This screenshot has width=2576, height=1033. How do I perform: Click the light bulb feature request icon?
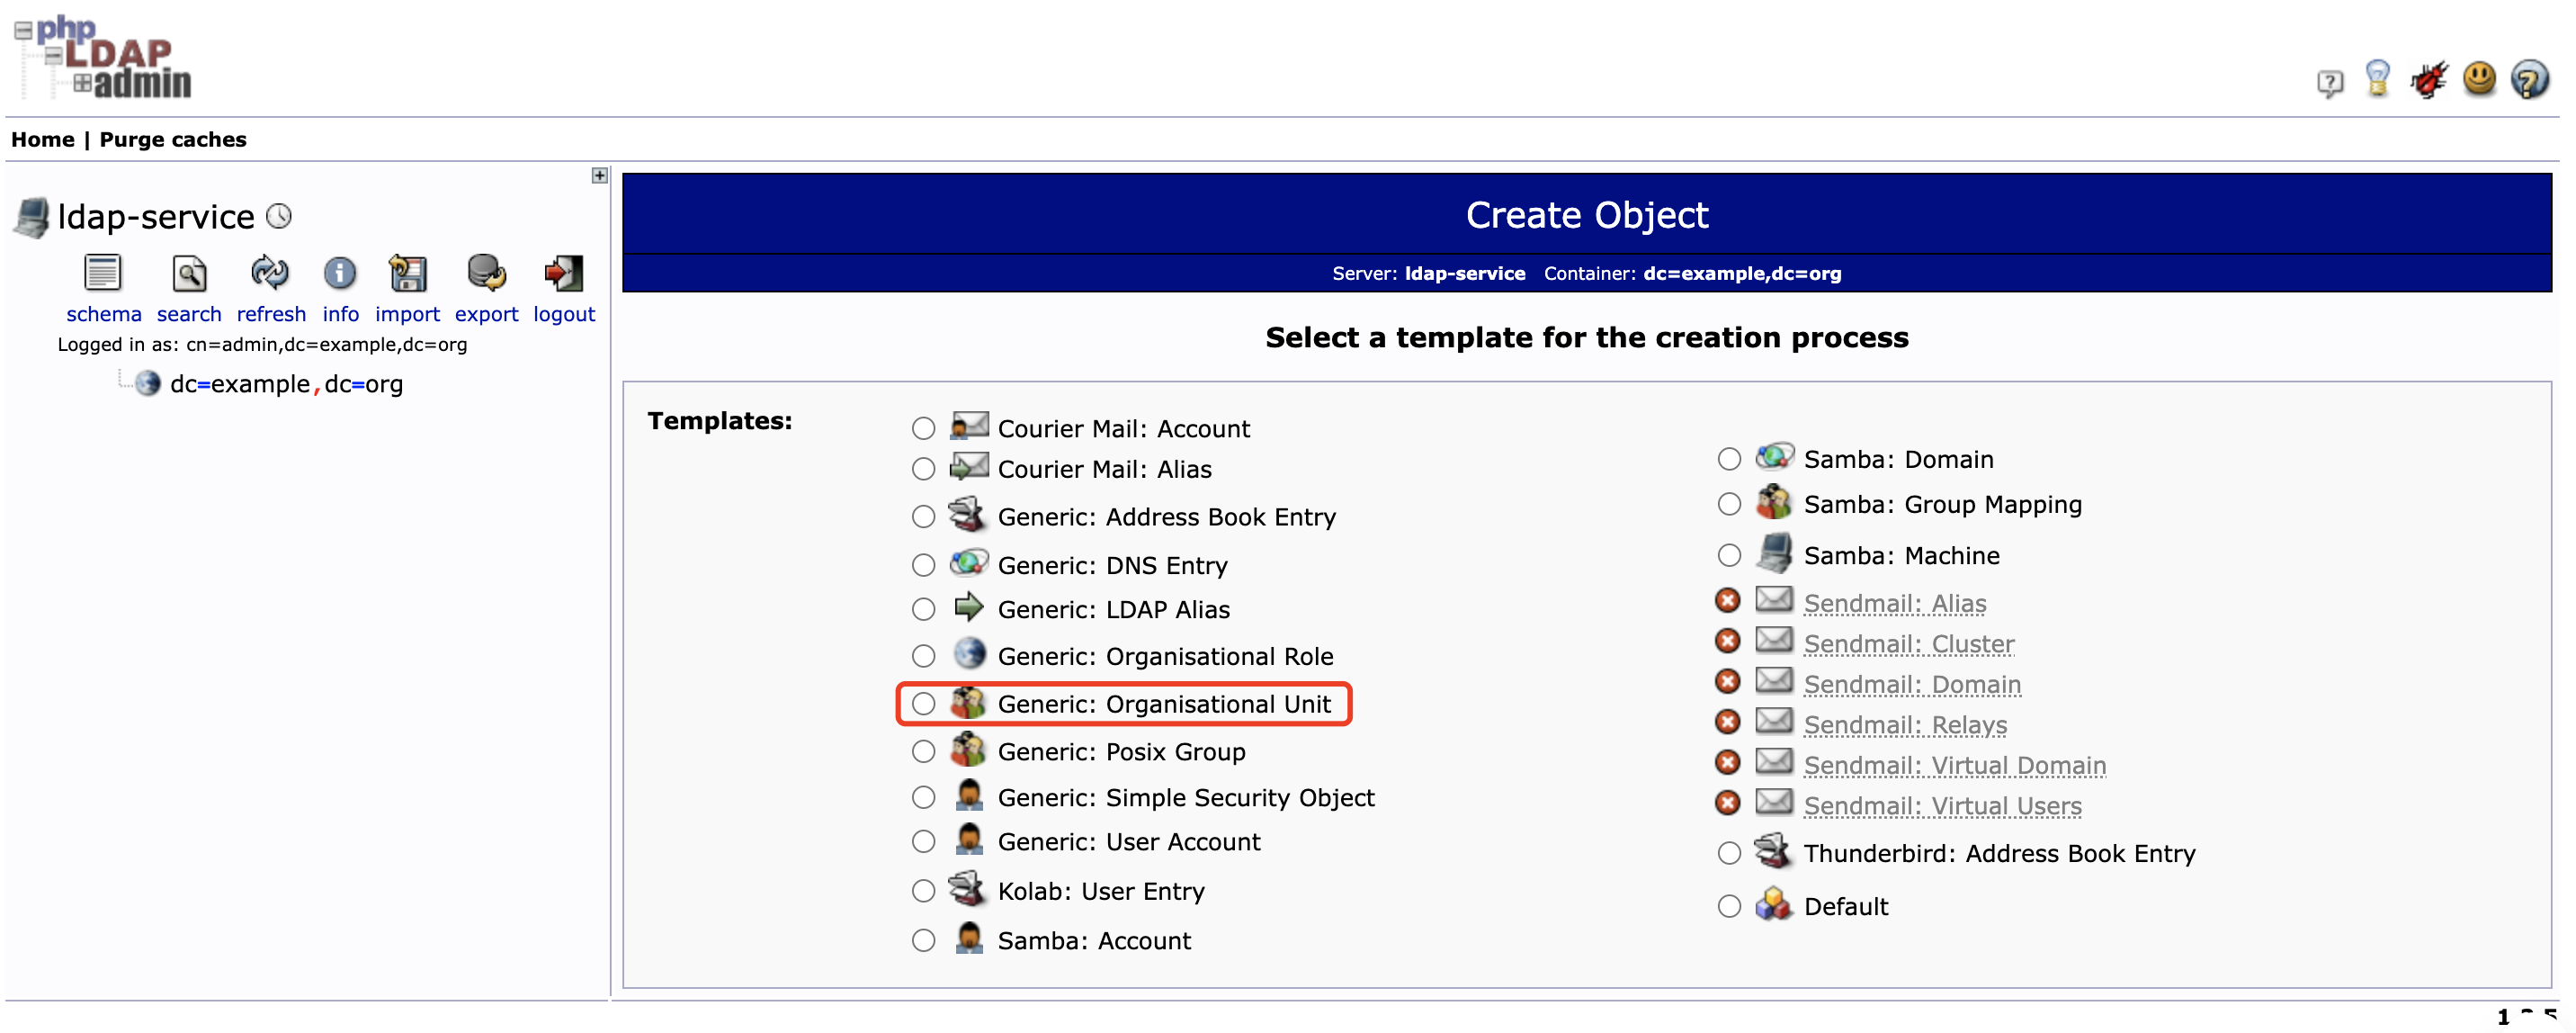[2380, 80]
